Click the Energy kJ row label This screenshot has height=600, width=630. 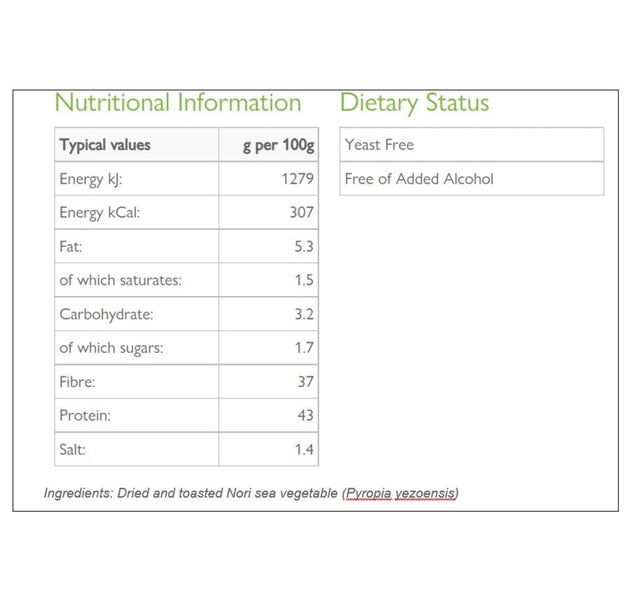(x=91, y=179)
